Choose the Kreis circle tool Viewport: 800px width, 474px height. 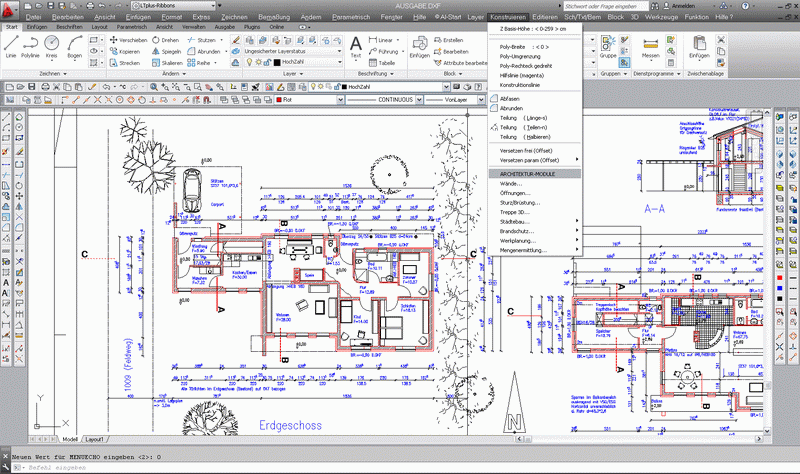click(x=52, y=47)
